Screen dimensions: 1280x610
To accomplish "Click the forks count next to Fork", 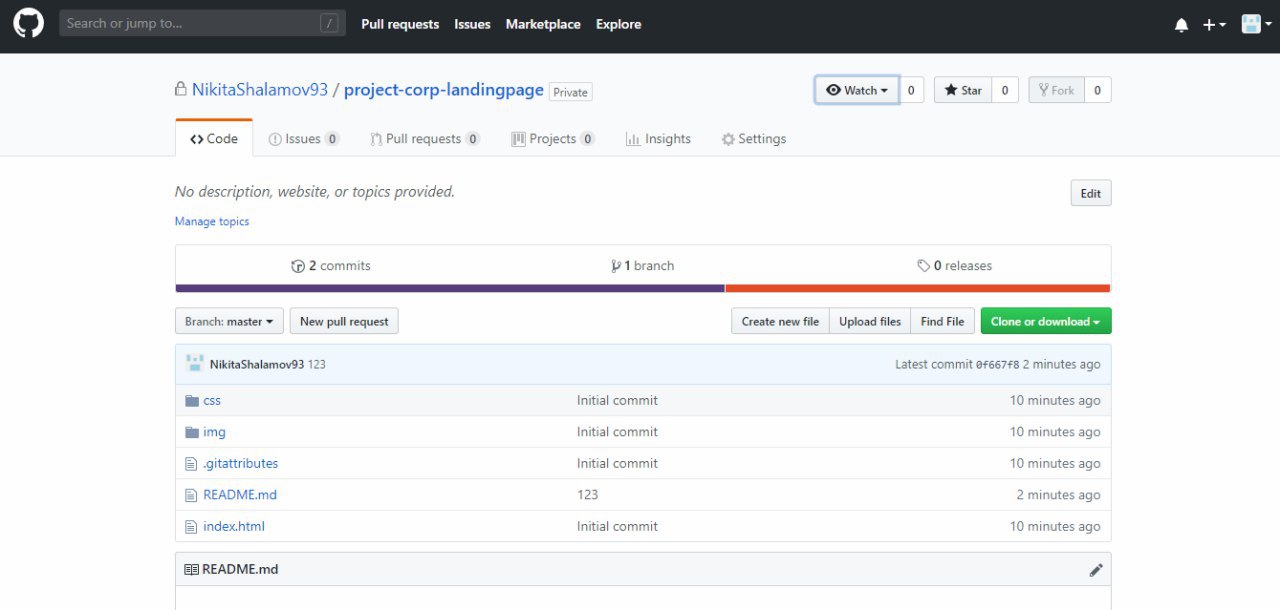I will click(x=1097, y=90).
